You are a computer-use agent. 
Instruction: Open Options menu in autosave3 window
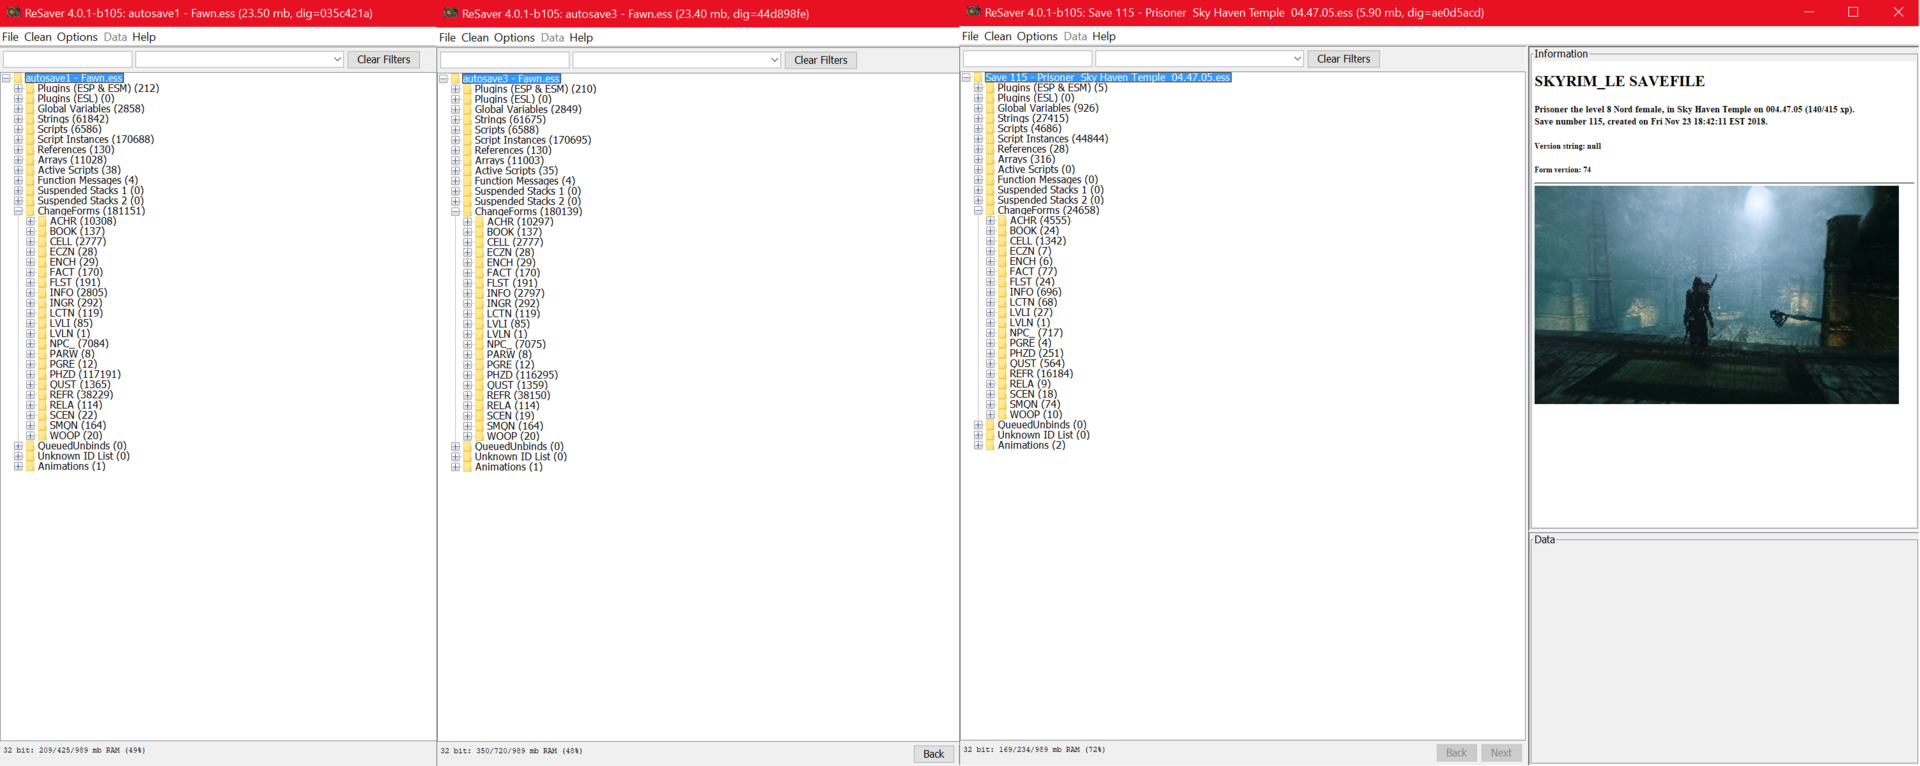coord(514,38)
